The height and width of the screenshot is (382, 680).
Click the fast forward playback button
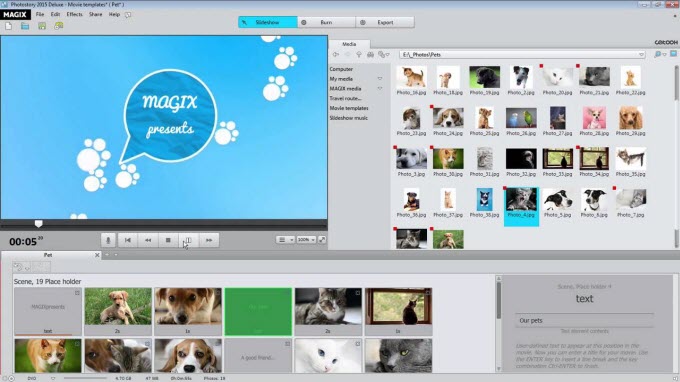(x=209, y=240)
